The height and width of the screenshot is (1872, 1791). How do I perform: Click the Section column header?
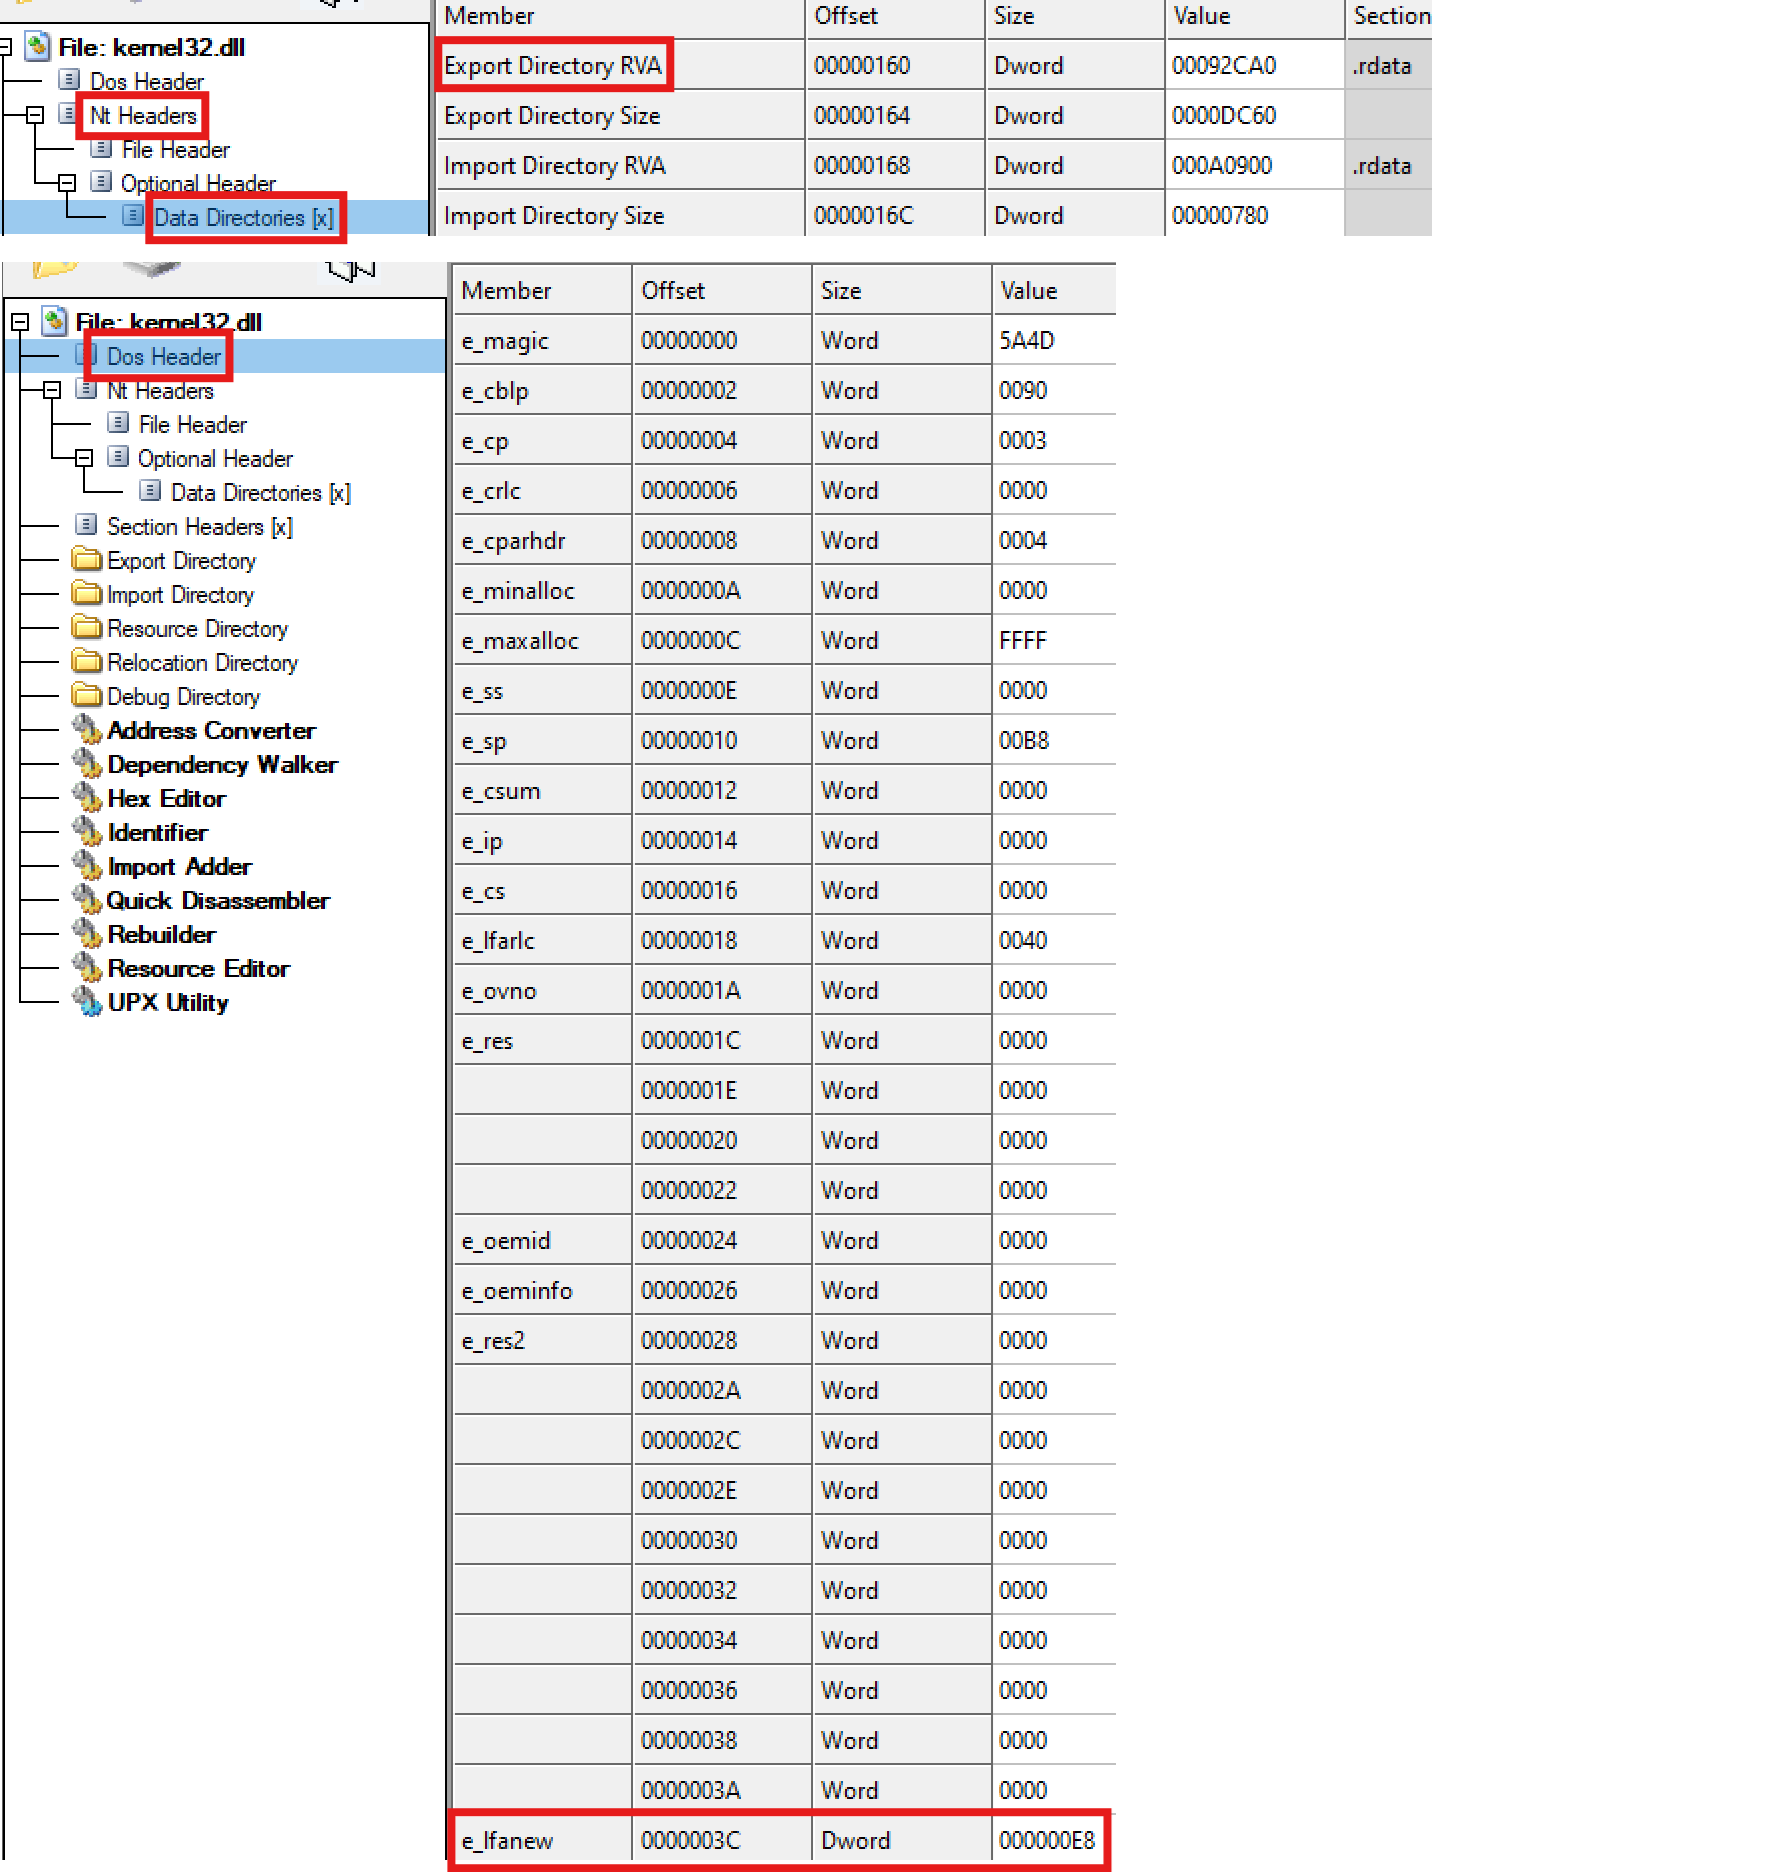click(x=1389, y=16)
